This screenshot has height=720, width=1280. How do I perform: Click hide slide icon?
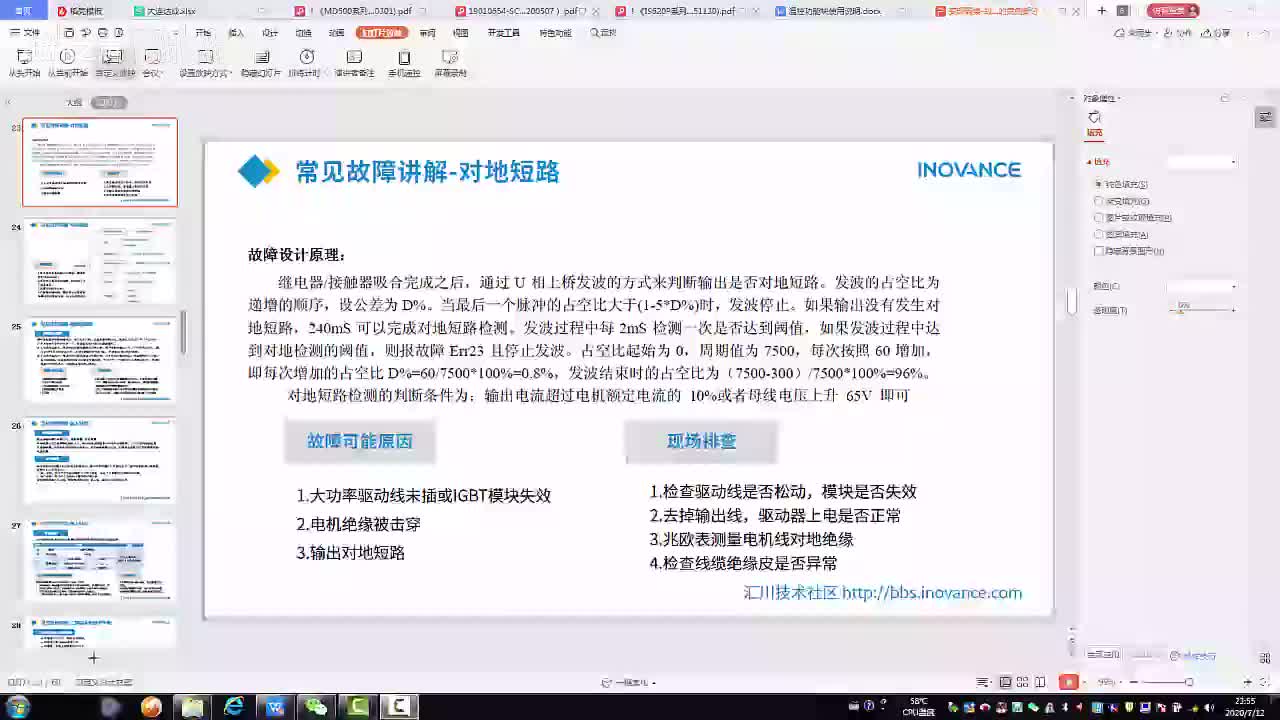(x=262, y=57)
